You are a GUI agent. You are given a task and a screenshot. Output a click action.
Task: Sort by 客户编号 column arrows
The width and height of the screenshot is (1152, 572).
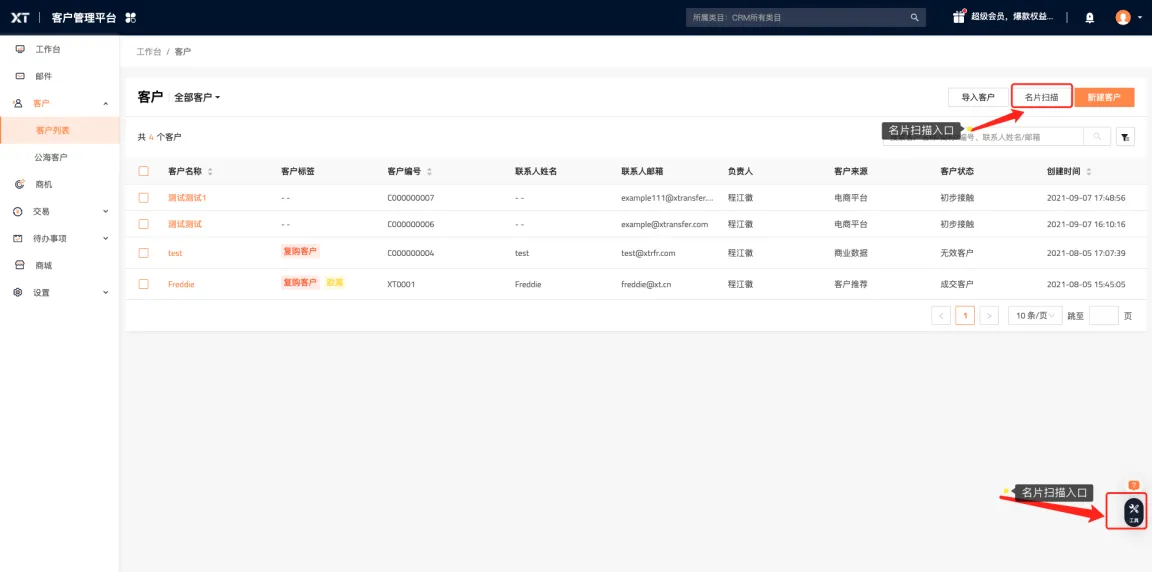pyautogui.click(x=429, y=171)
